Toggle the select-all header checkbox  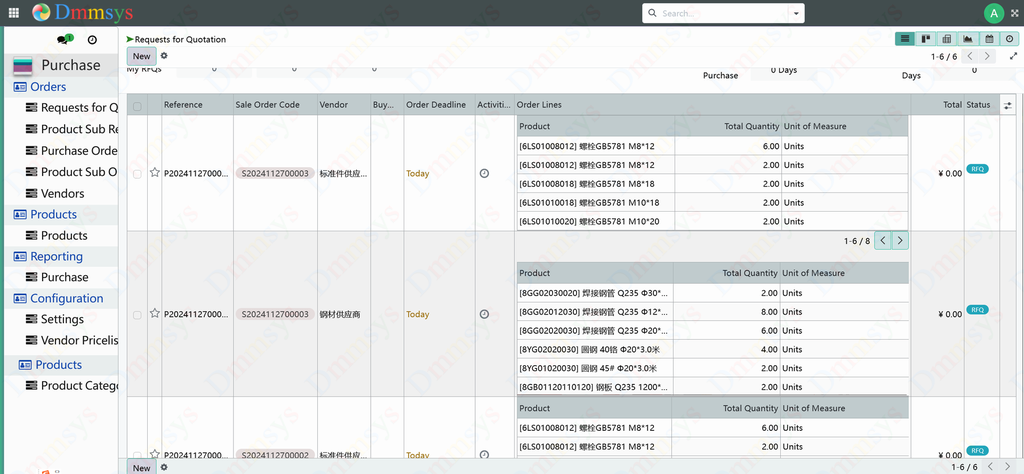point(137,106)
